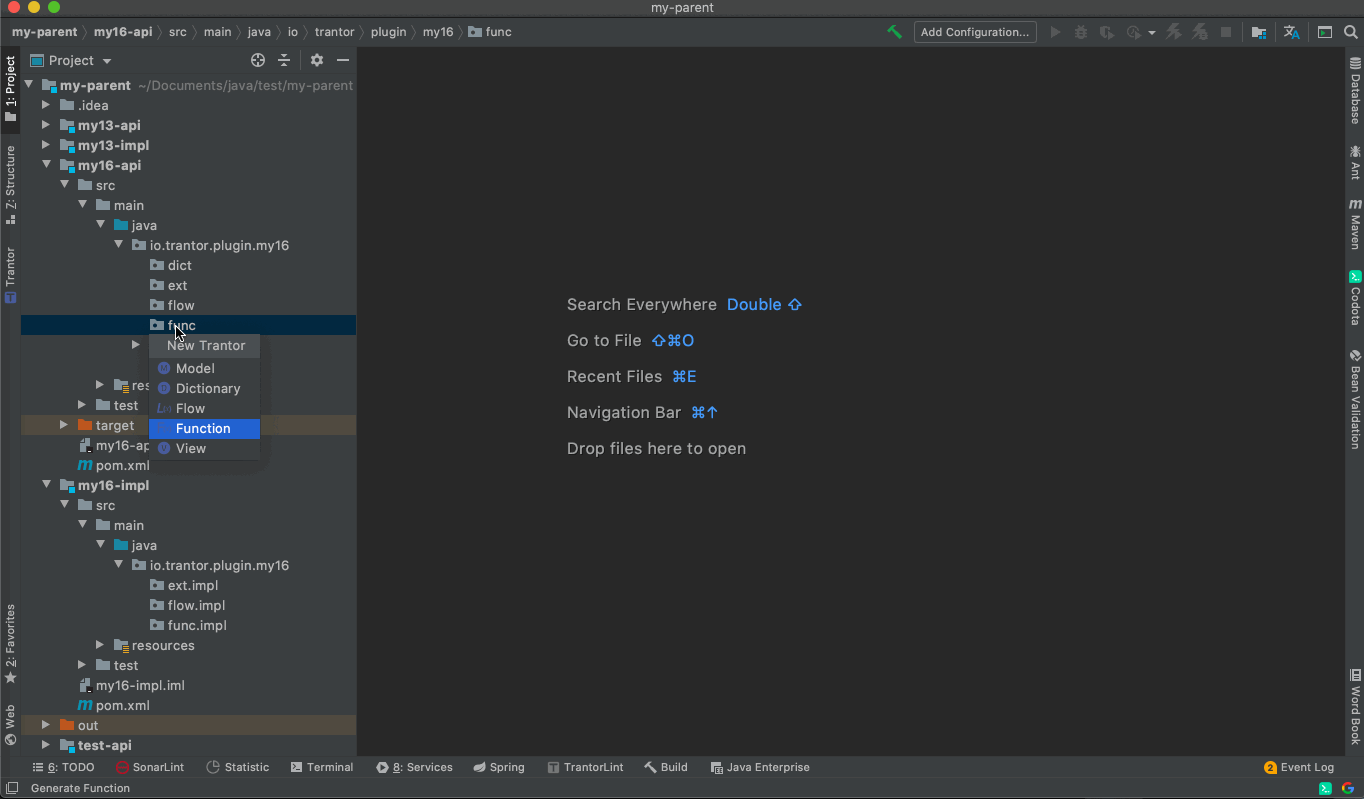Open Structure side tab

coord(10,185)
